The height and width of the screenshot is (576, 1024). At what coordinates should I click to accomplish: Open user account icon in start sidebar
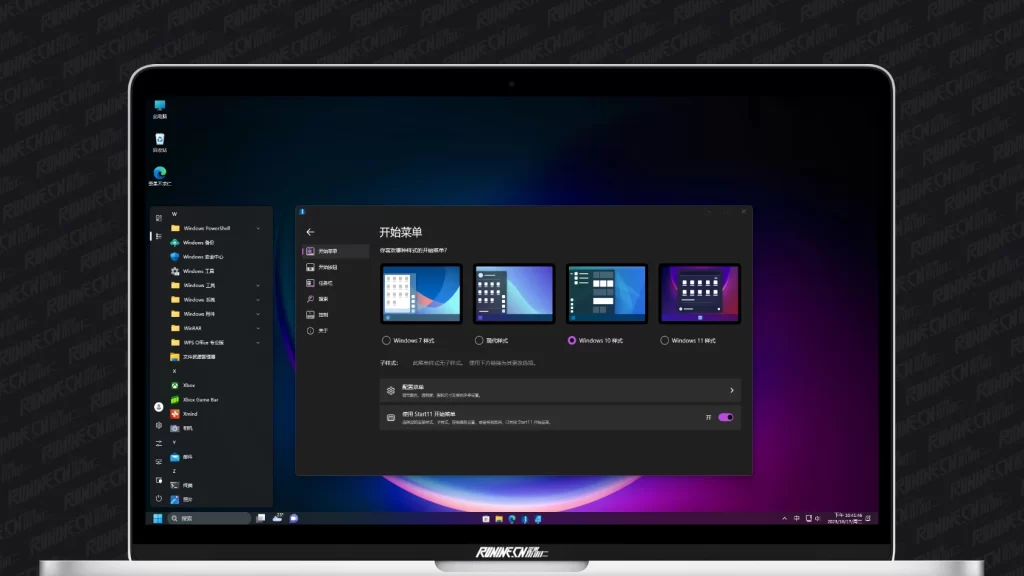[158, 407]
